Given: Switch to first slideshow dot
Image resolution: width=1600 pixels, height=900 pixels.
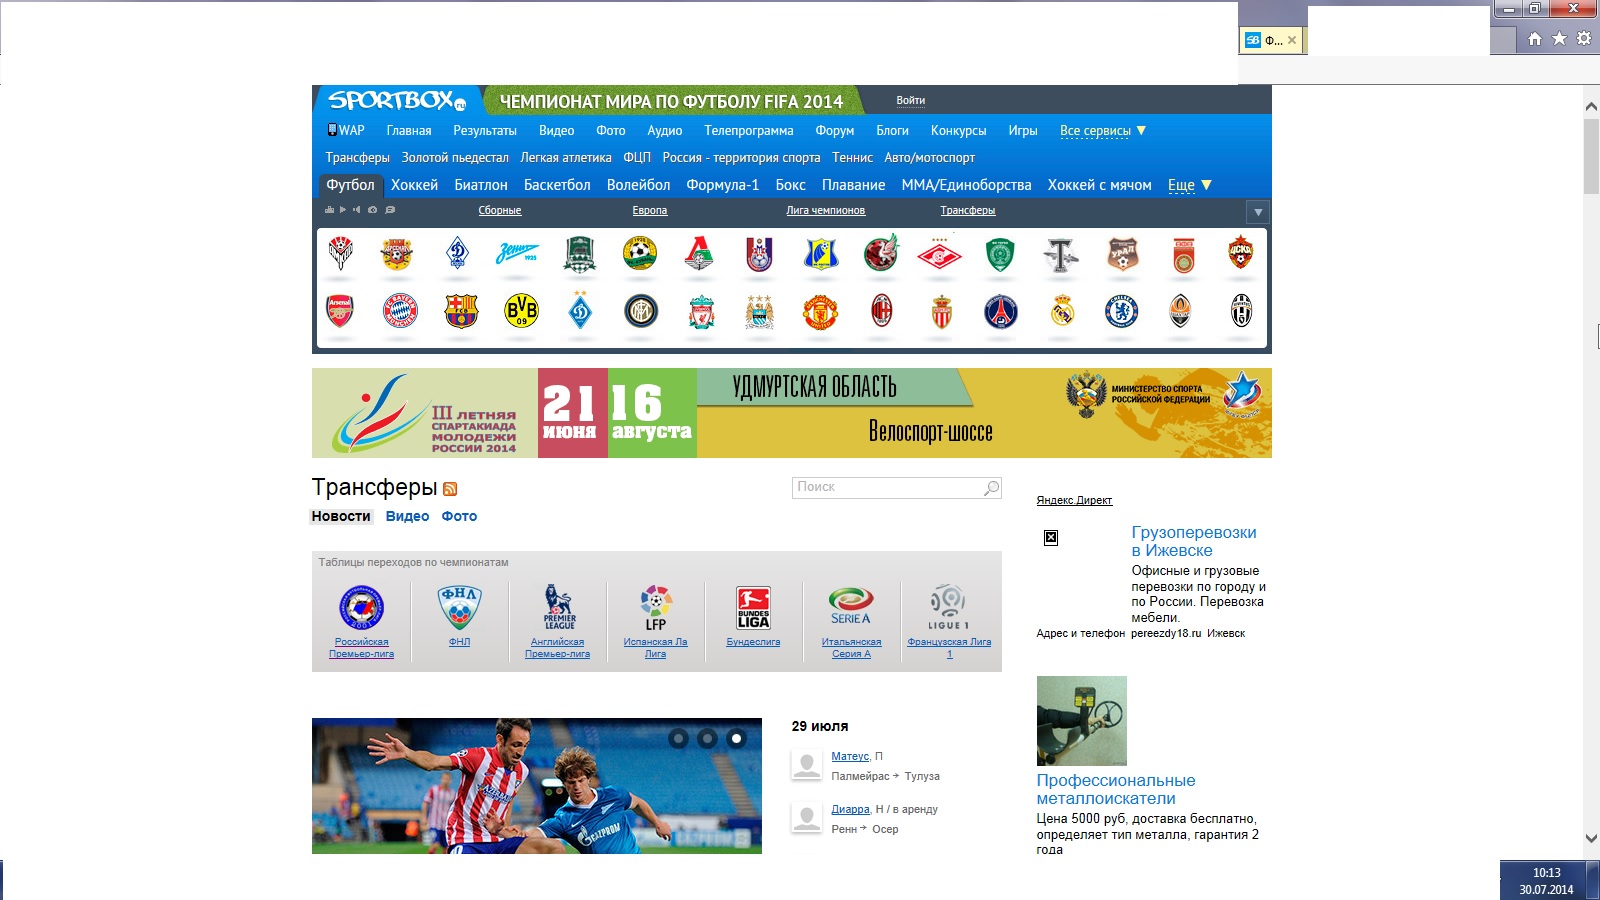Looking at the screenshot, I should [679, 739].
